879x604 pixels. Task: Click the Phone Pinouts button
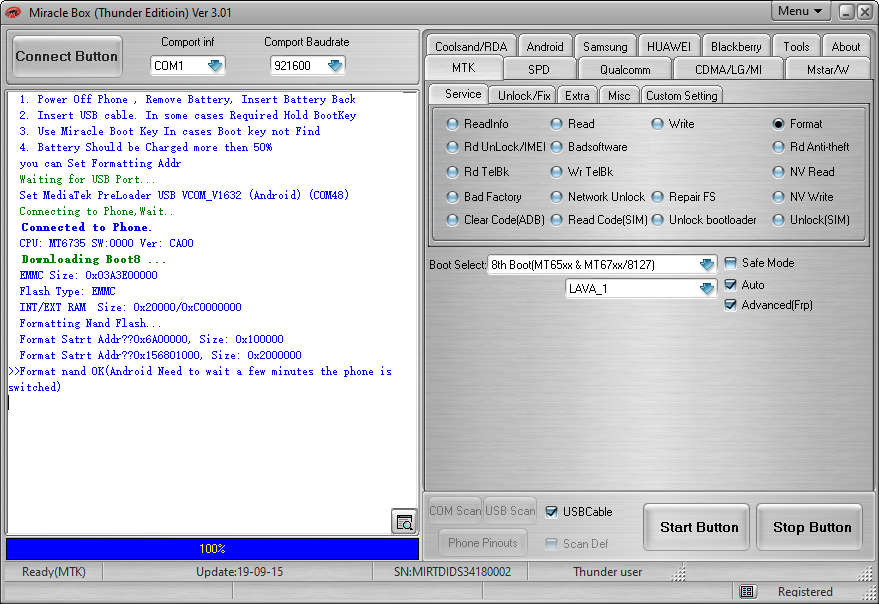coord(483,542)
